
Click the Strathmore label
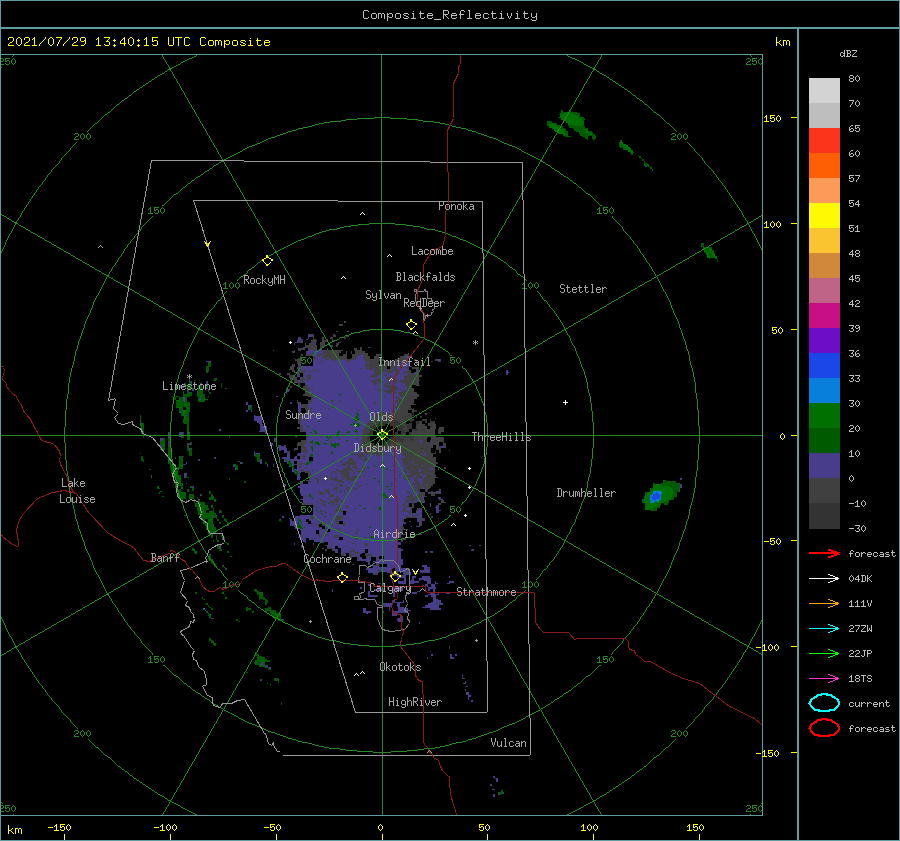pos(486,592)
